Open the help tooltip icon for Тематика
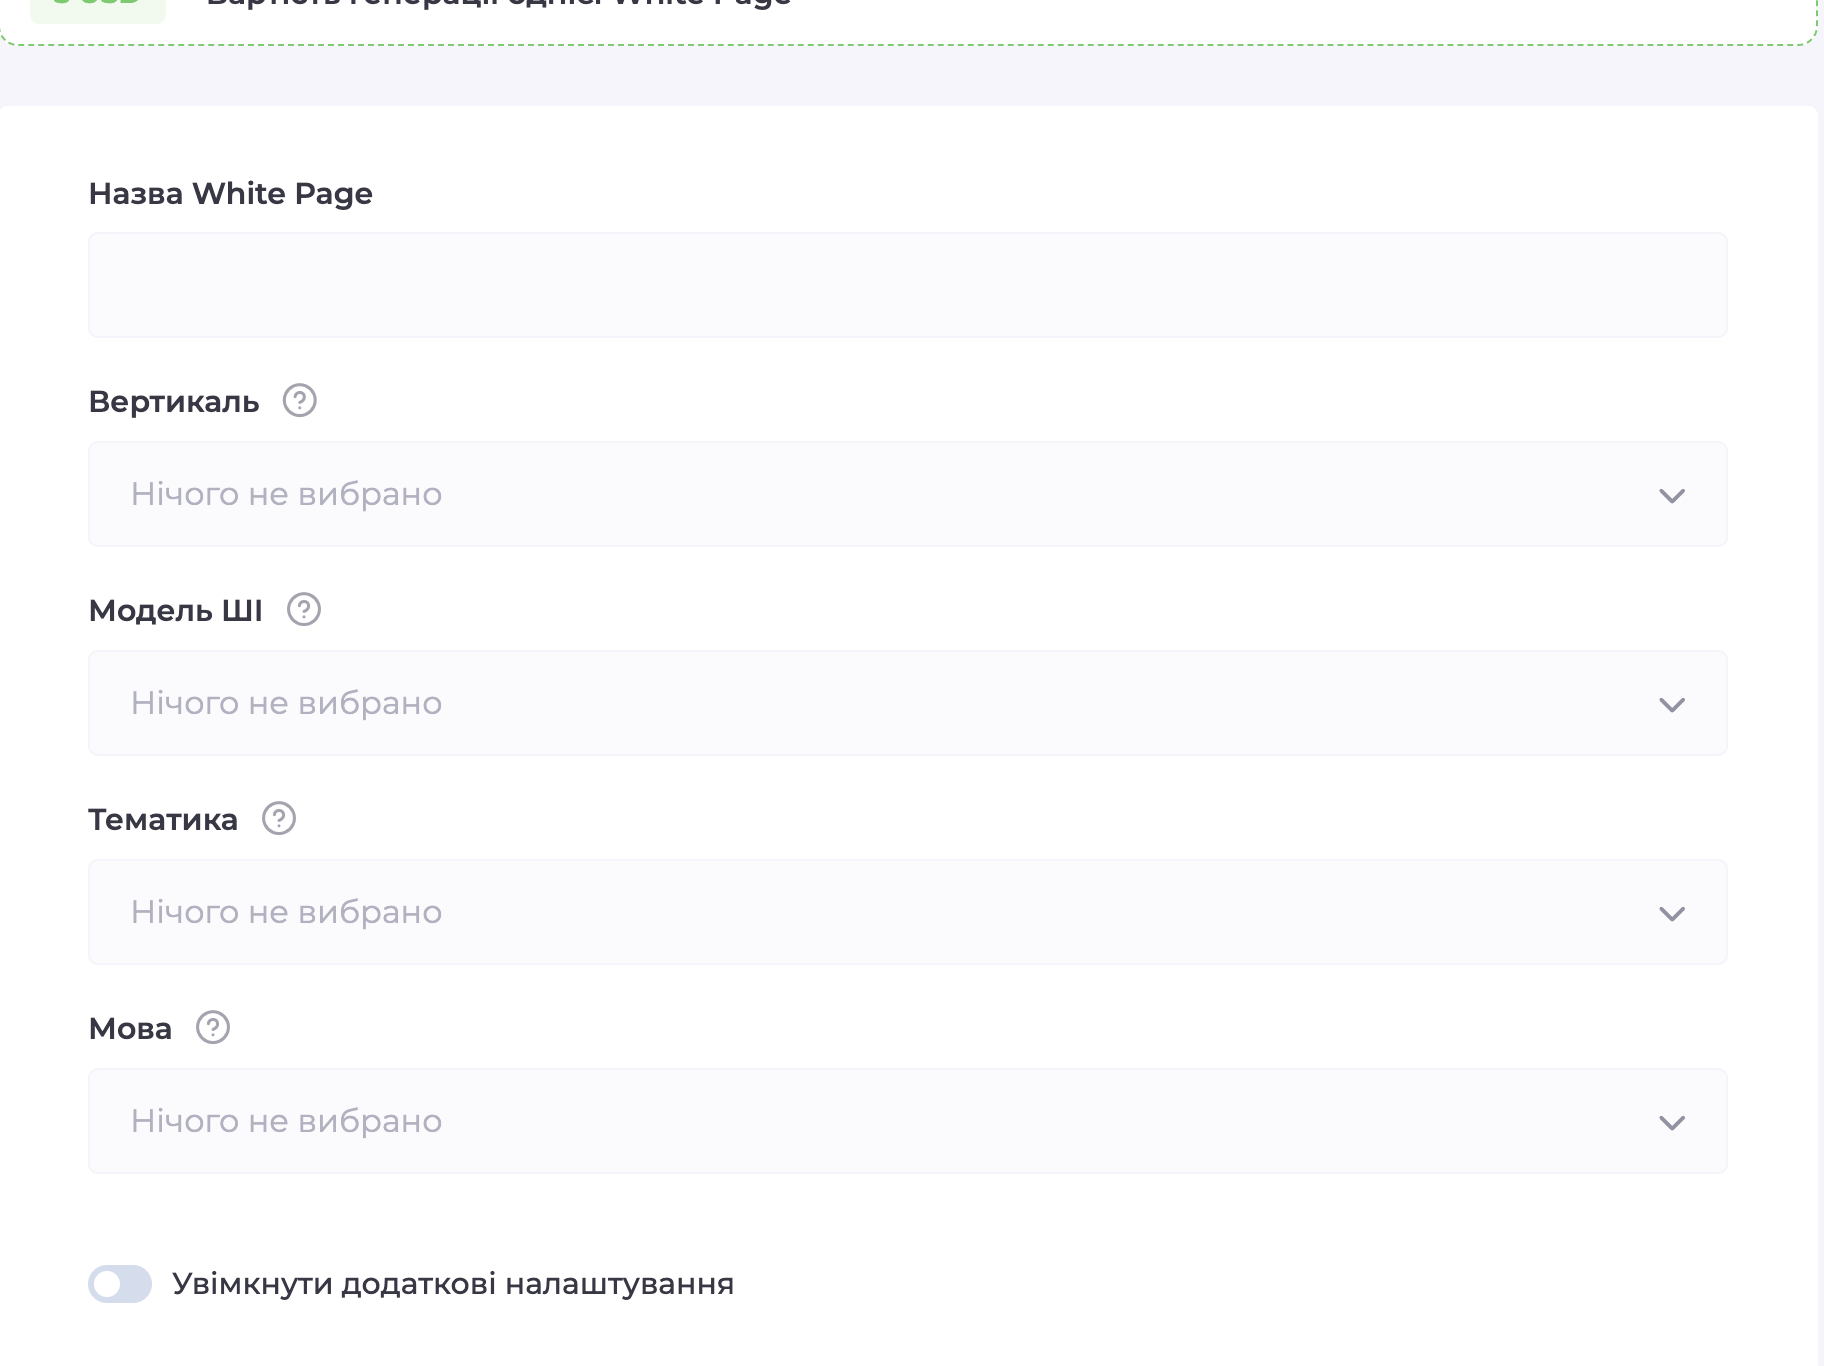 coord(279,819)
